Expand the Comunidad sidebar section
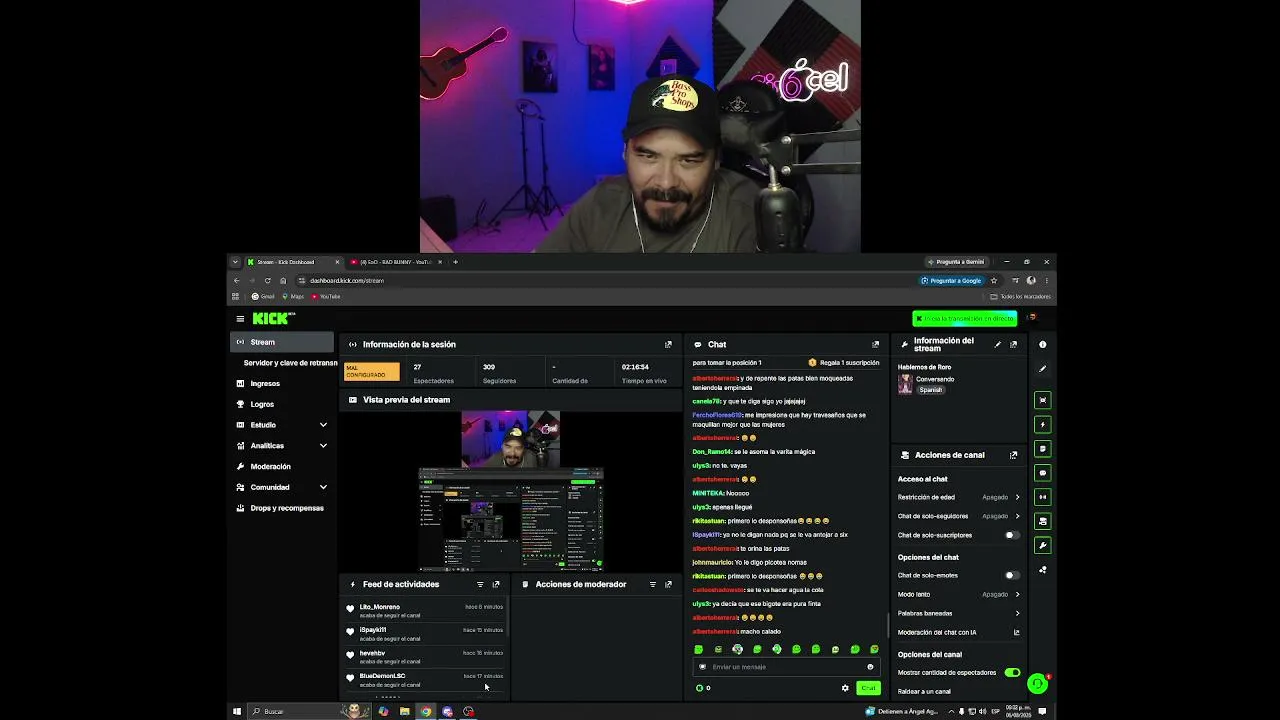 [323, 487]
